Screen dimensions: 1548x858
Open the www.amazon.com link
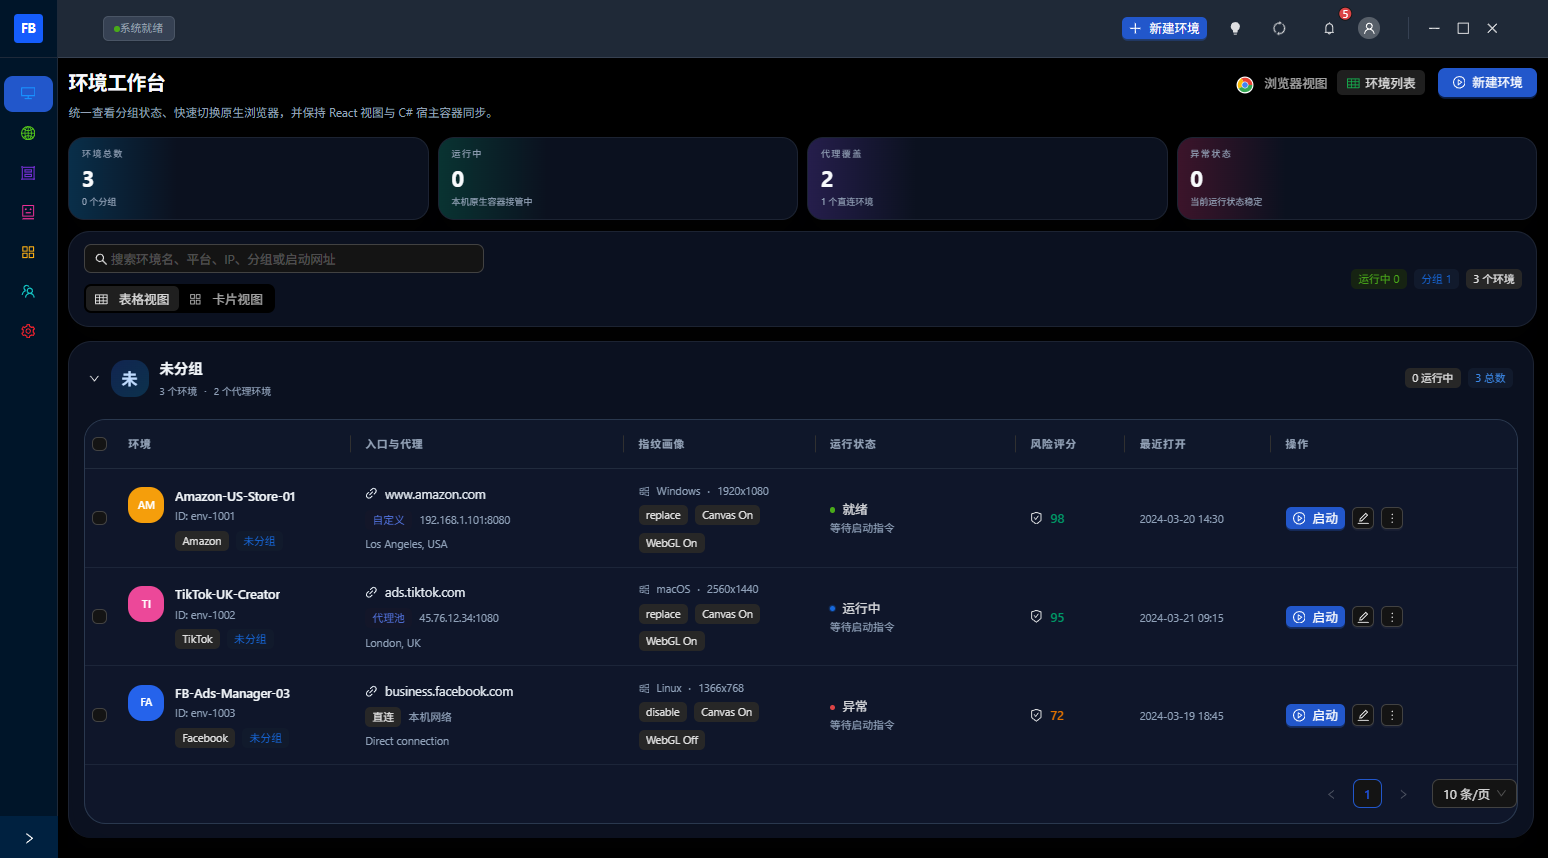435,494
